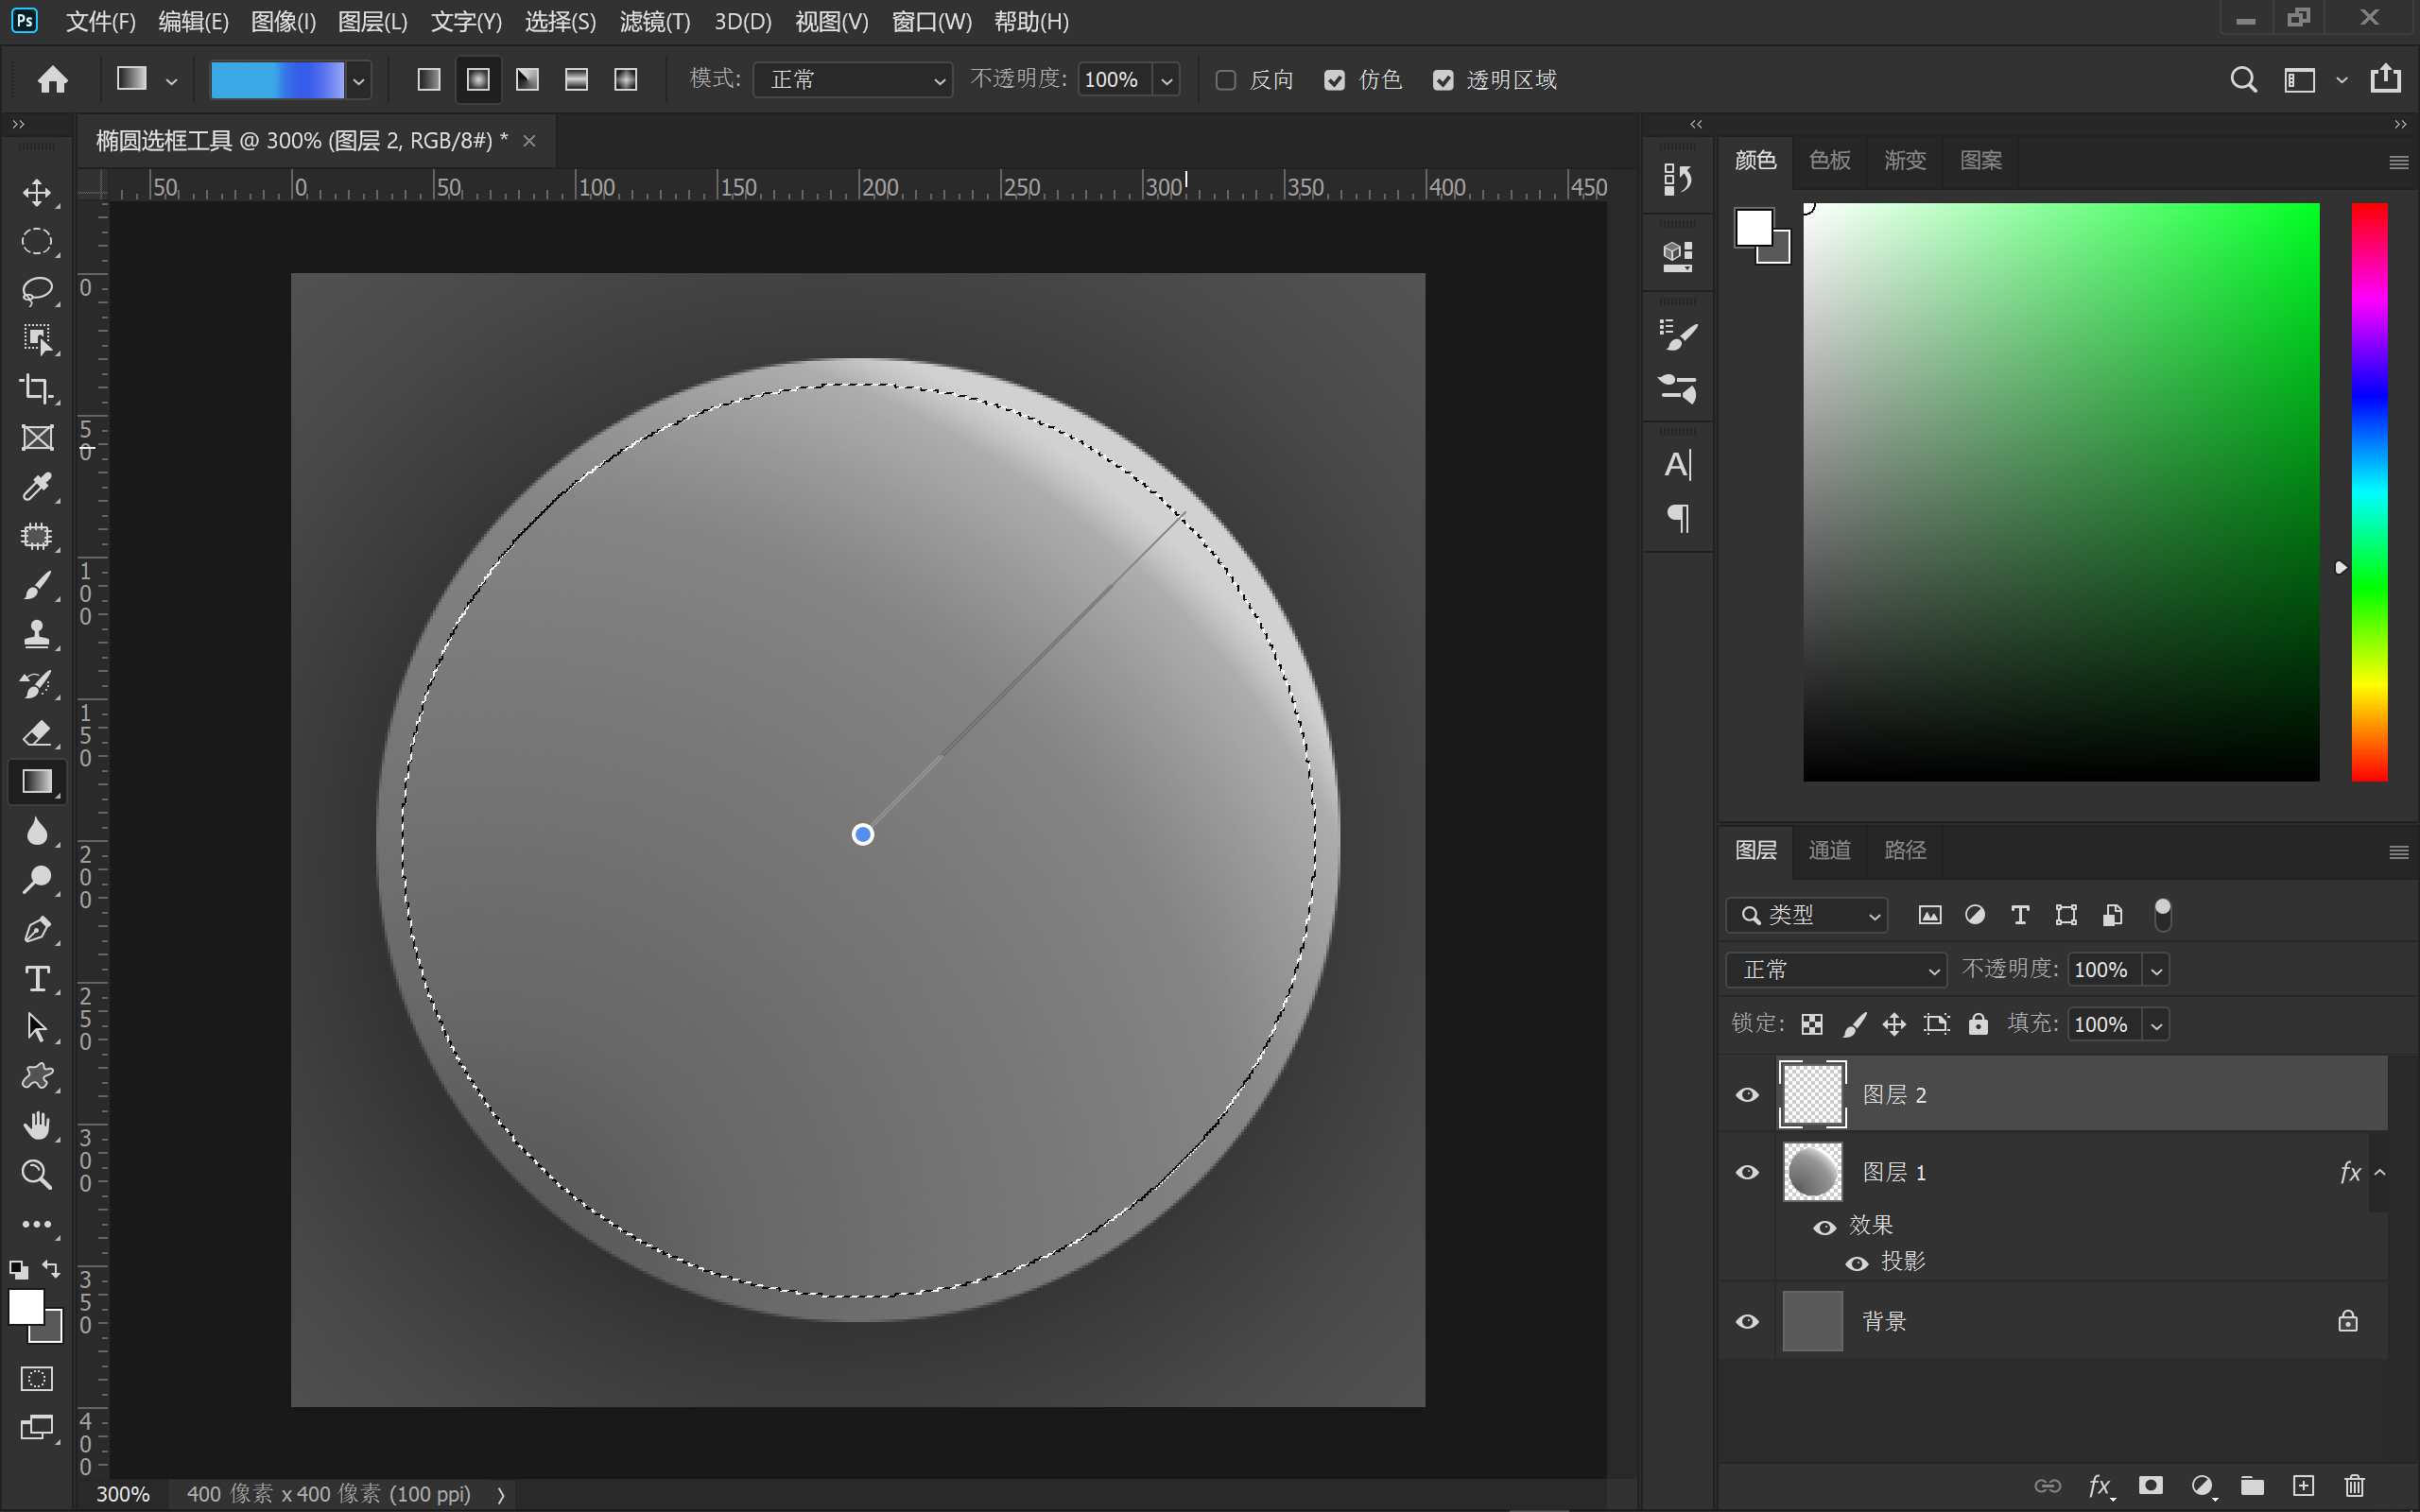Hide the 图层 2 layer
The height and width of the screenshot is (1512, 2420).
click(x=1747, y=1095)
